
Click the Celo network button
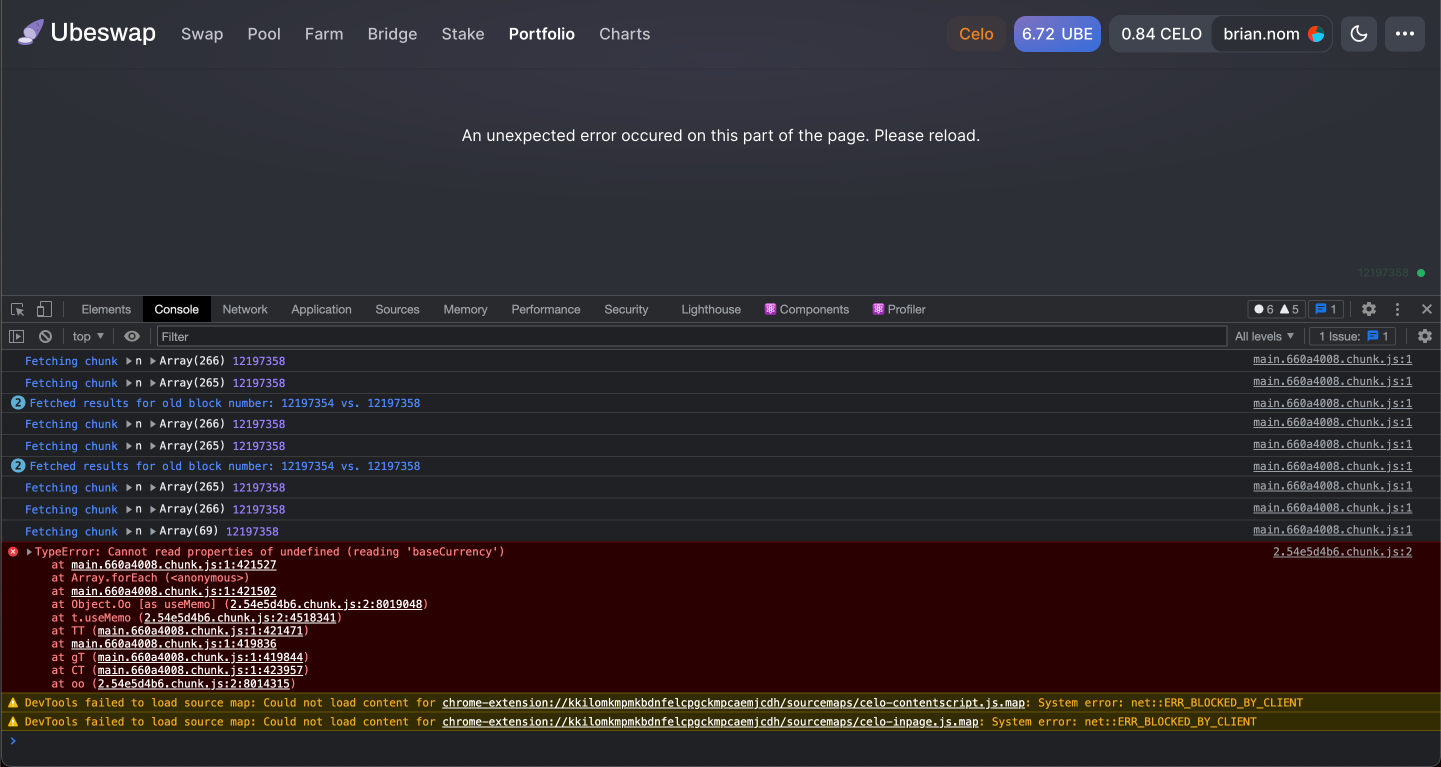pyautogui.click(x=976, y=34)
